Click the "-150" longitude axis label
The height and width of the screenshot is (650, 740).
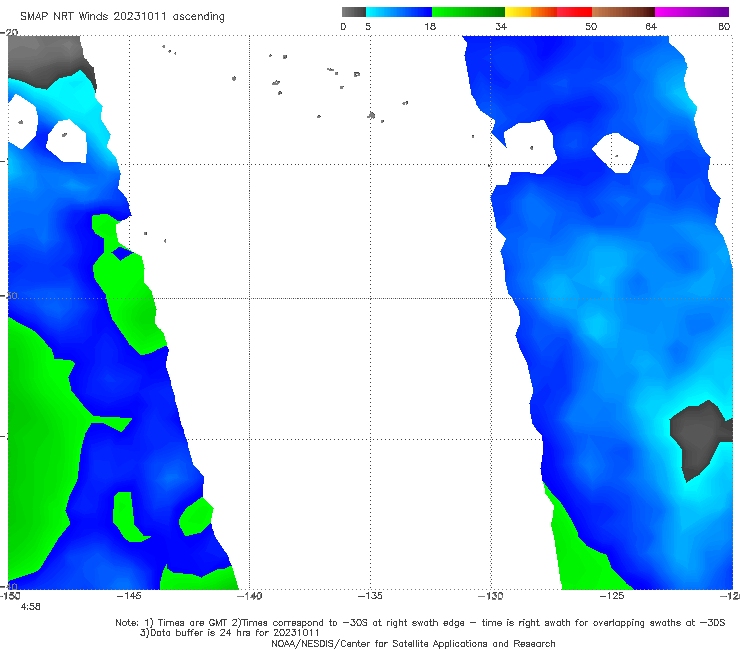pyautogui.click(x=10, y=596)
